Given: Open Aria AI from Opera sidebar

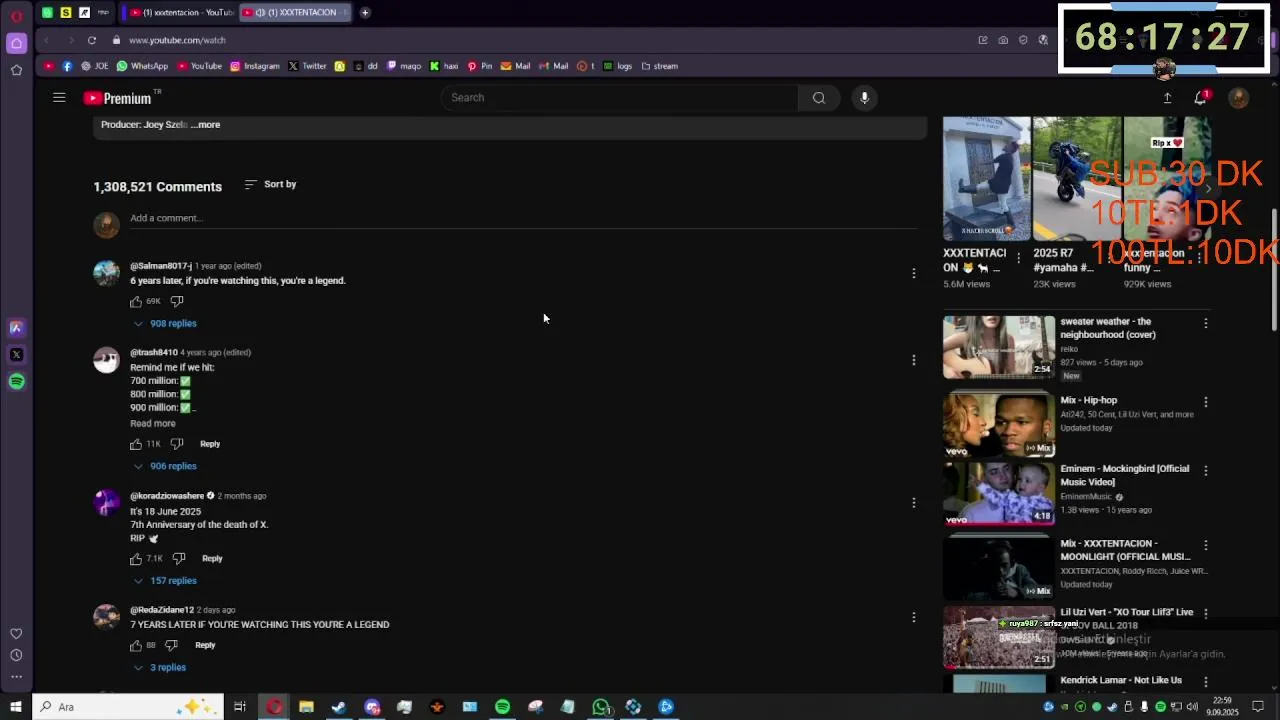Looking at the screenshot, I should (x=16, y=327).
